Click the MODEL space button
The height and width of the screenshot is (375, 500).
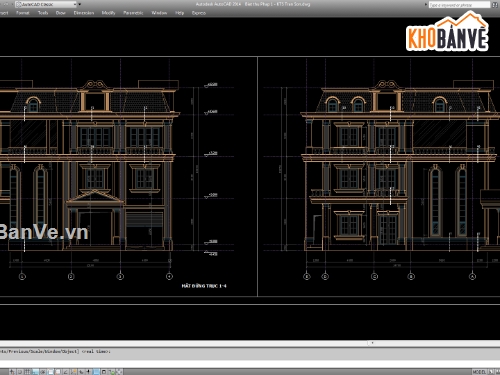pyautogui.click(x=479, y=372)
